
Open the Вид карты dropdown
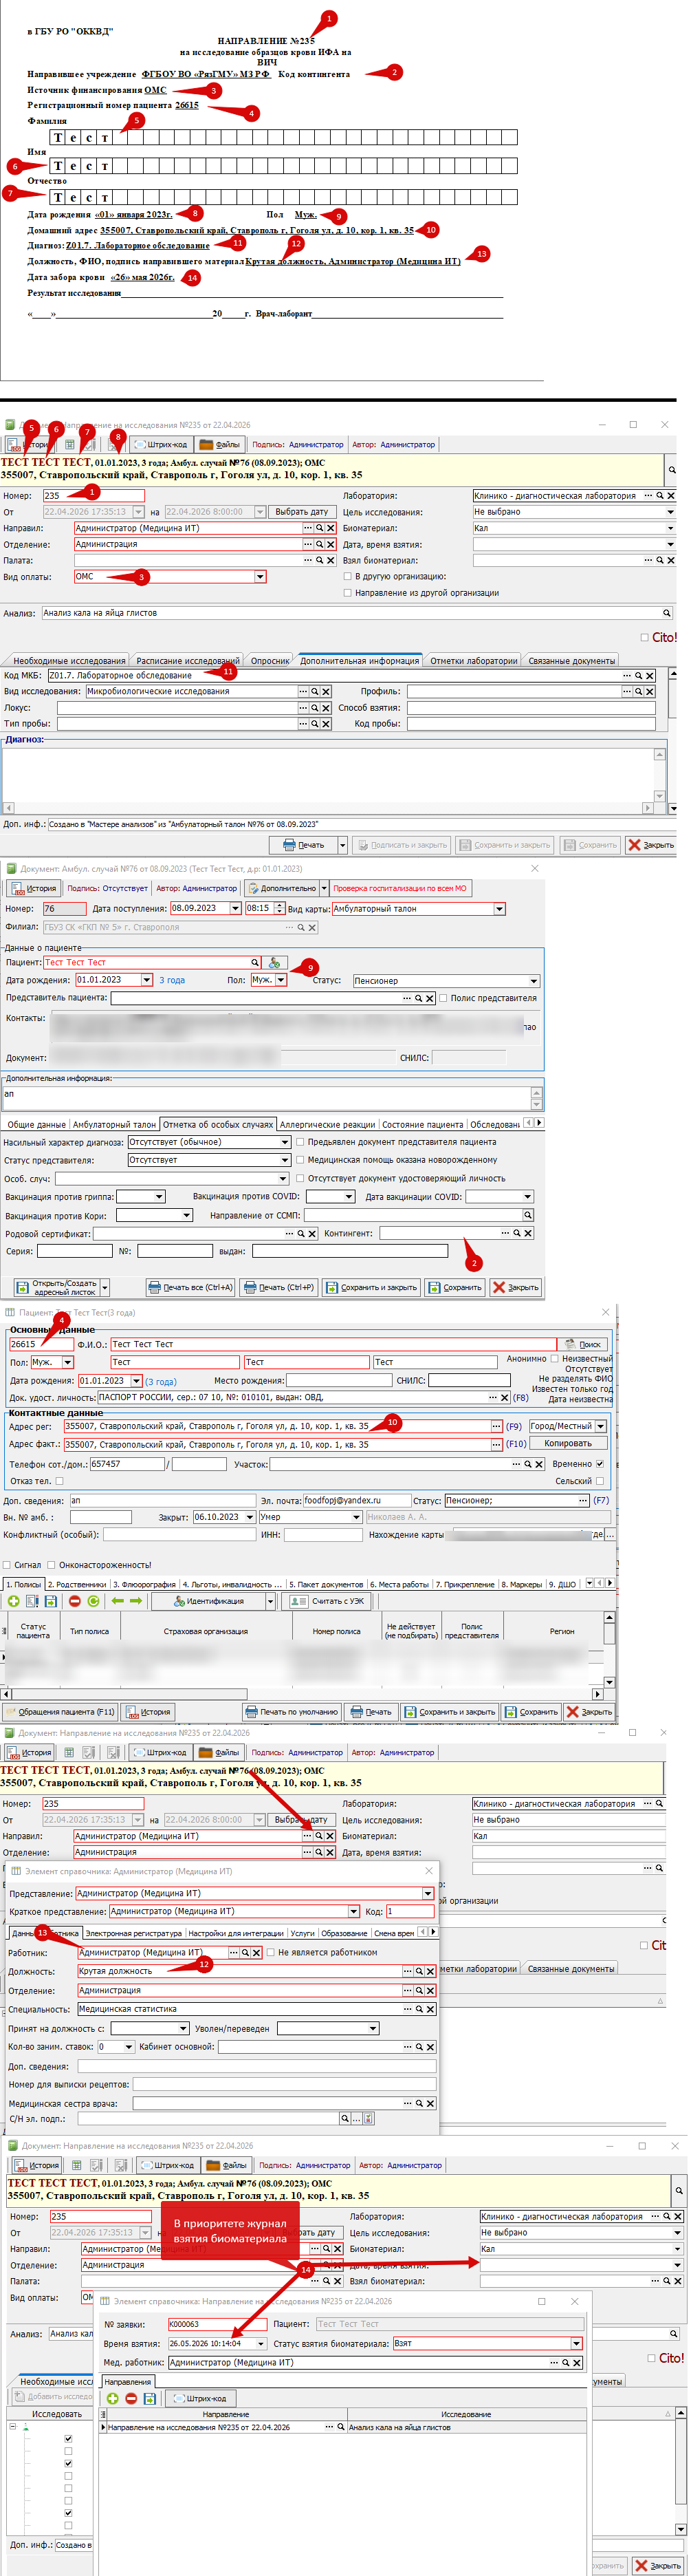click(x=499, y=909)
